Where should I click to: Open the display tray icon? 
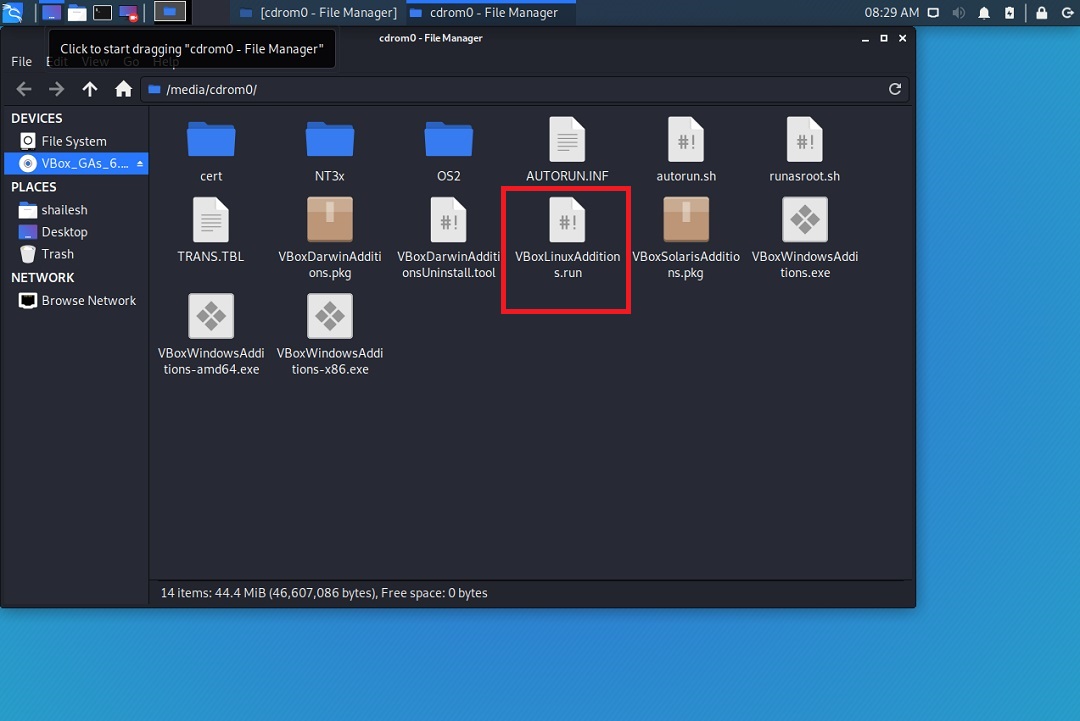click(x=933, y=12)
